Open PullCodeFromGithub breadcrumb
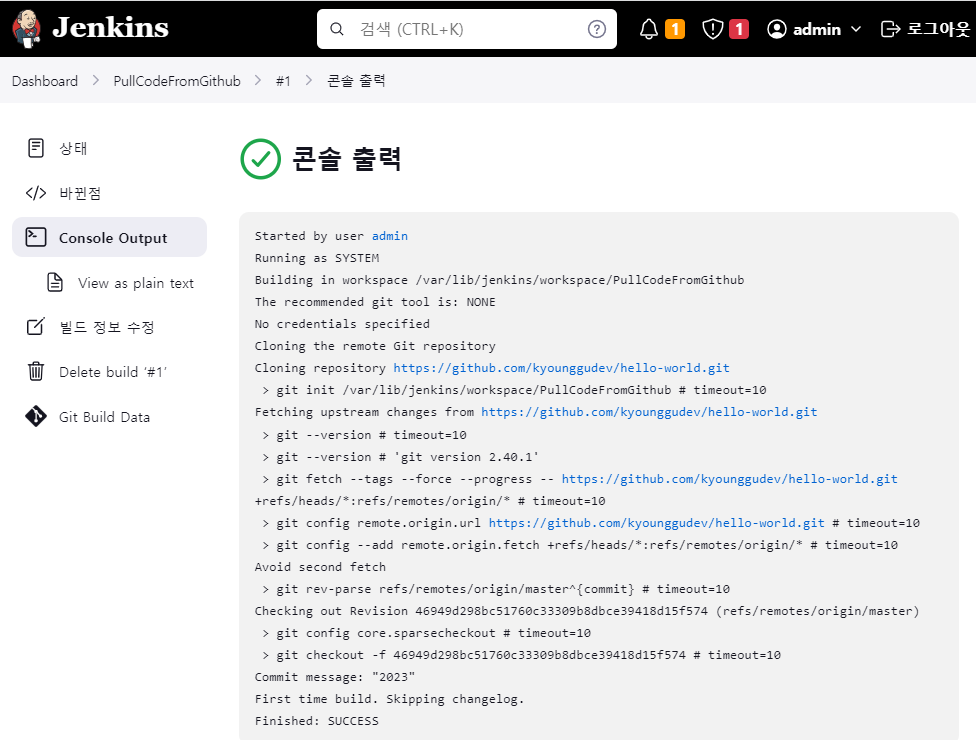The width and height of the screenshot is (976, 740). [177, 81]
